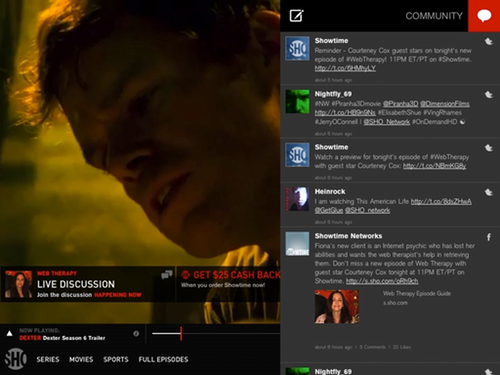The height and width of the screenshot is (375, 500).
Task: Select Dexter Season 6 Trailer now-playing title
Action: [x=74, y=338]
